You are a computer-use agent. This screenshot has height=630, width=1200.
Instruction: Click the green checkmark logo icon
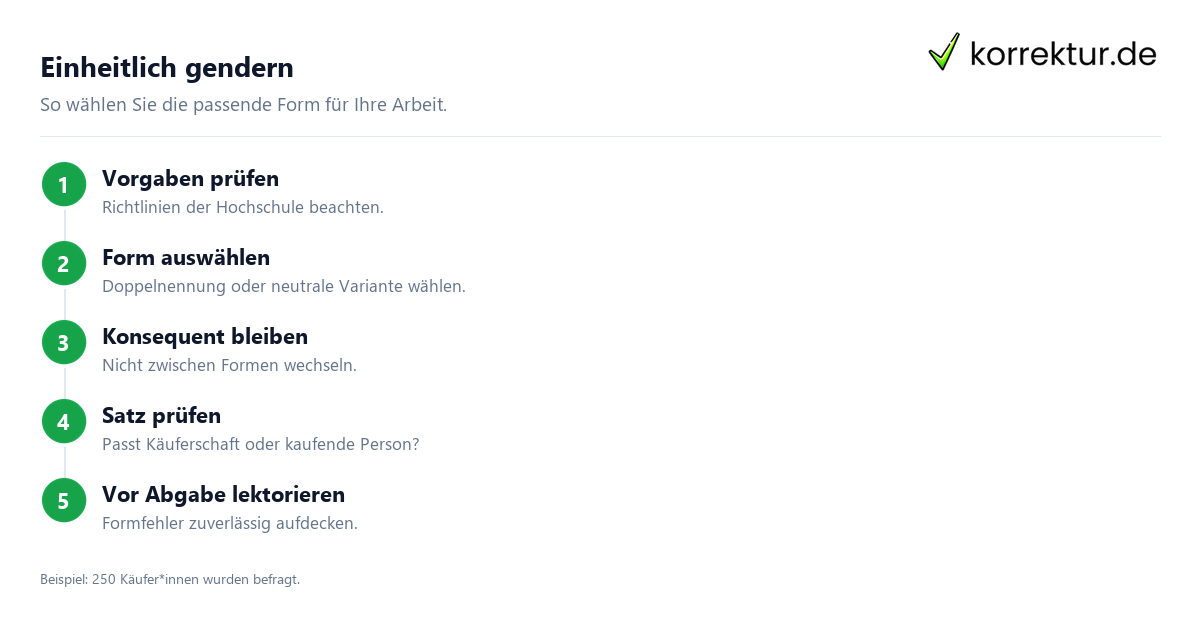click(944, 52)
